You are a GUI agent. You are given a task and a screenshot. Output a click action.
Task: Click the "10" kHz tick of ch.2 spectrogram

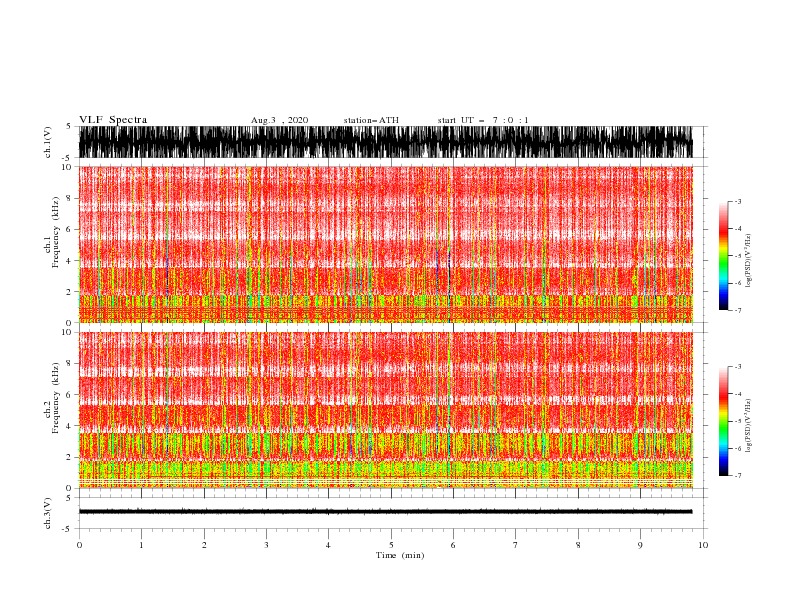[66, 332]
